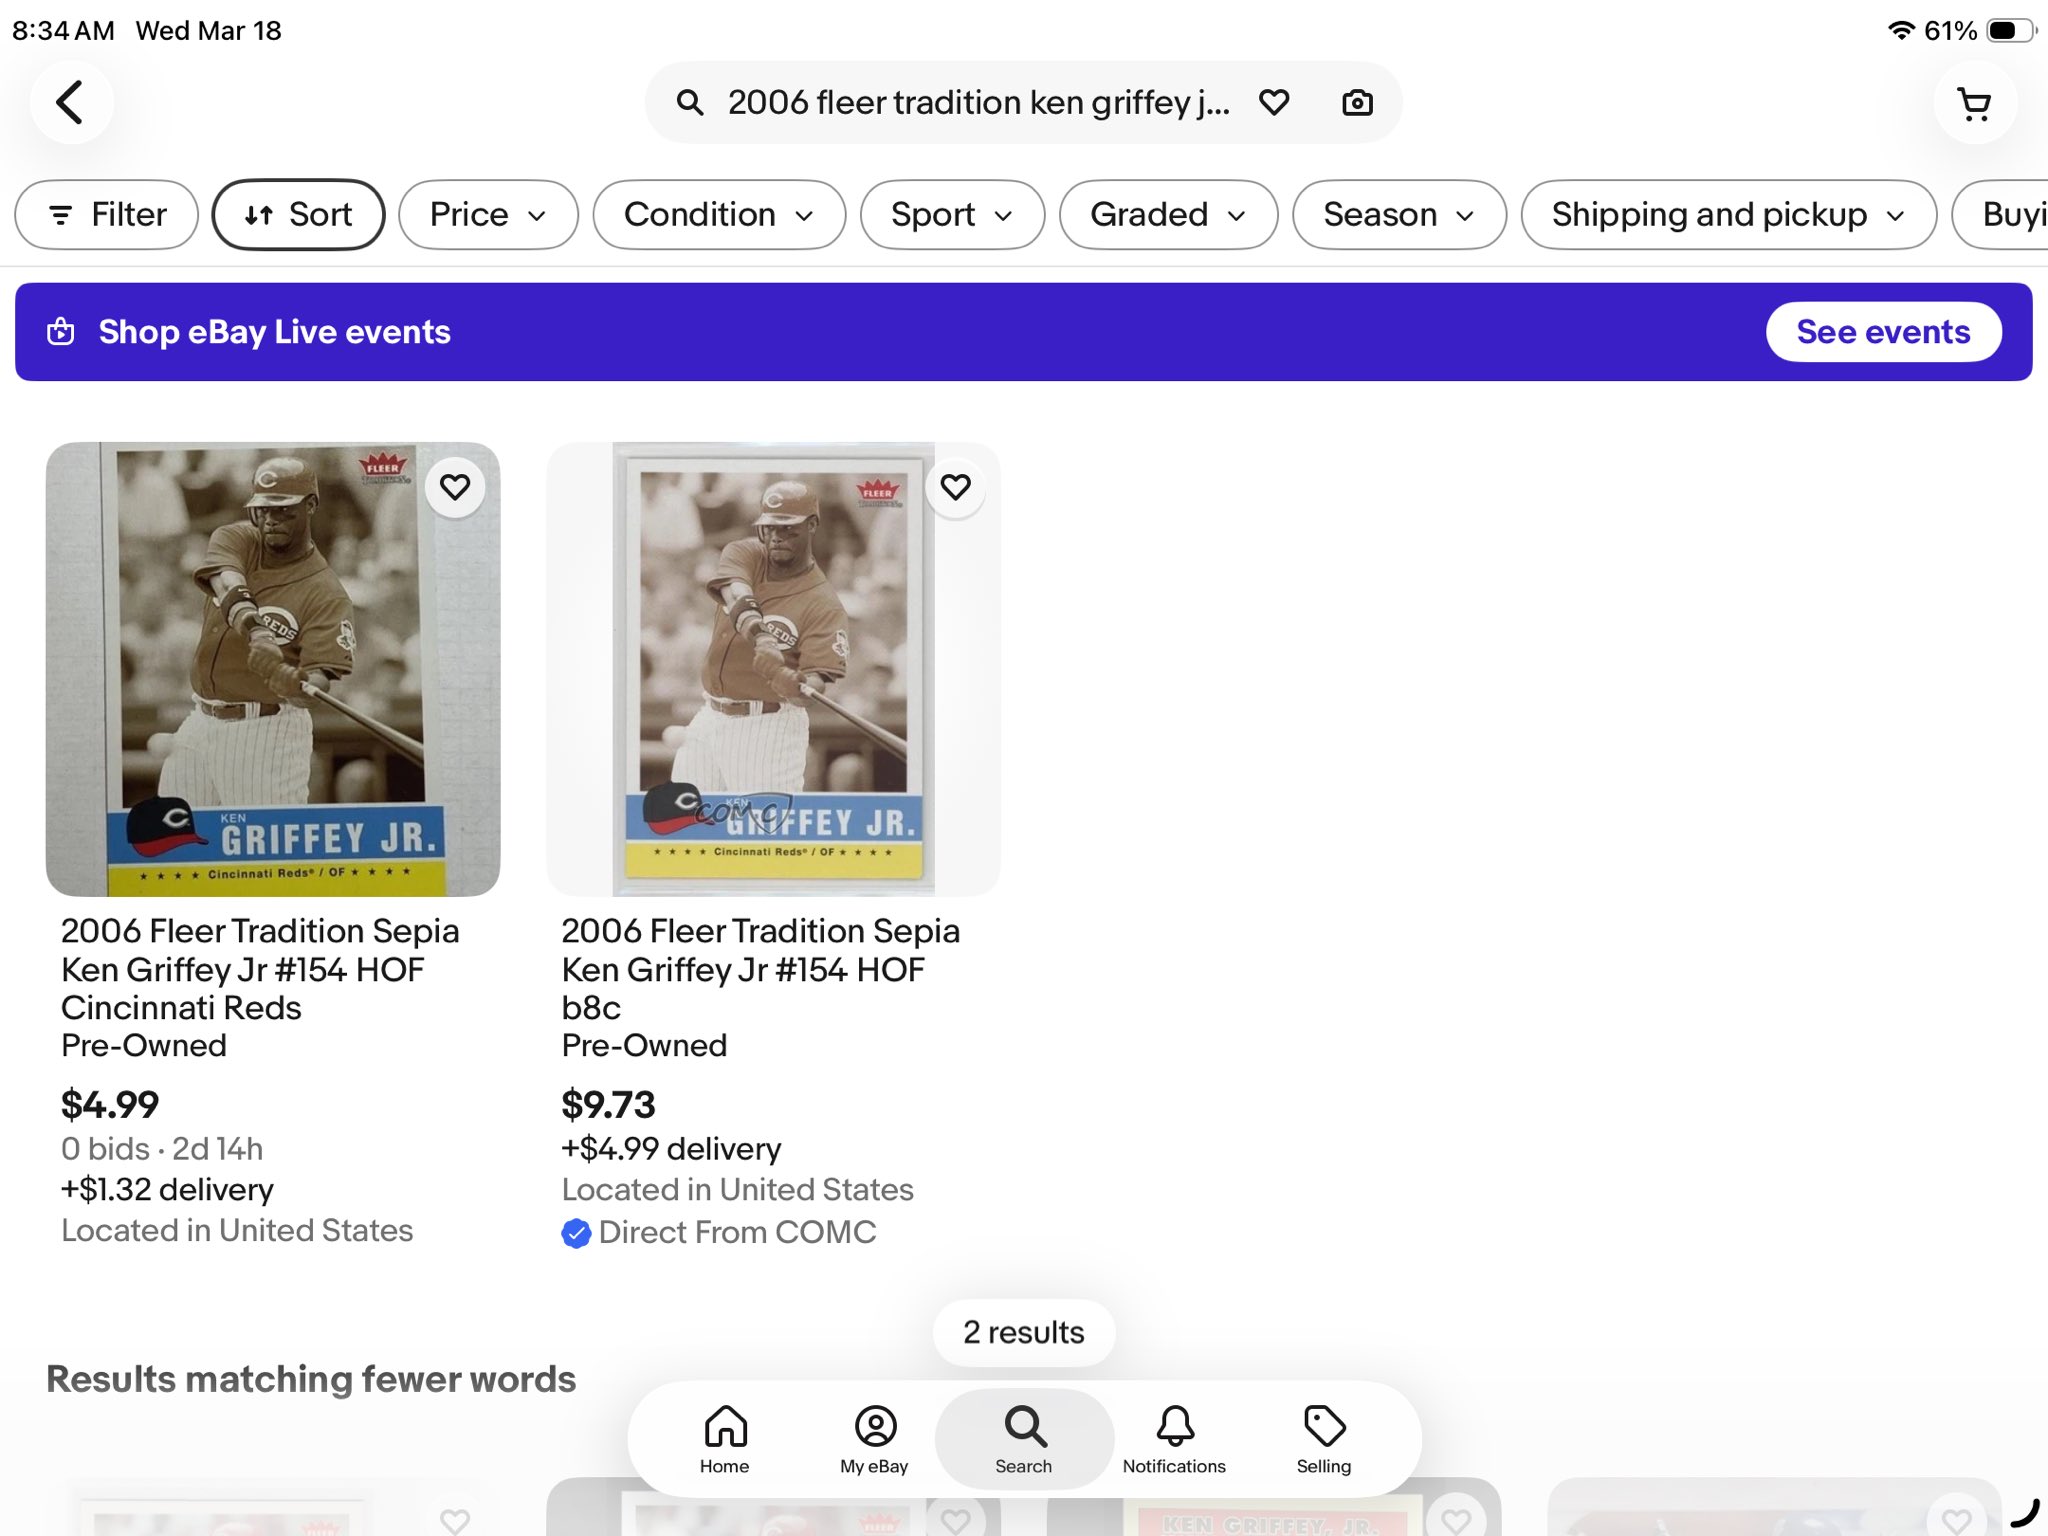The image size is (2048, 1536).
Task: Expand the Shipping and pickup dropdown
Action: [x=1728, y=214]
